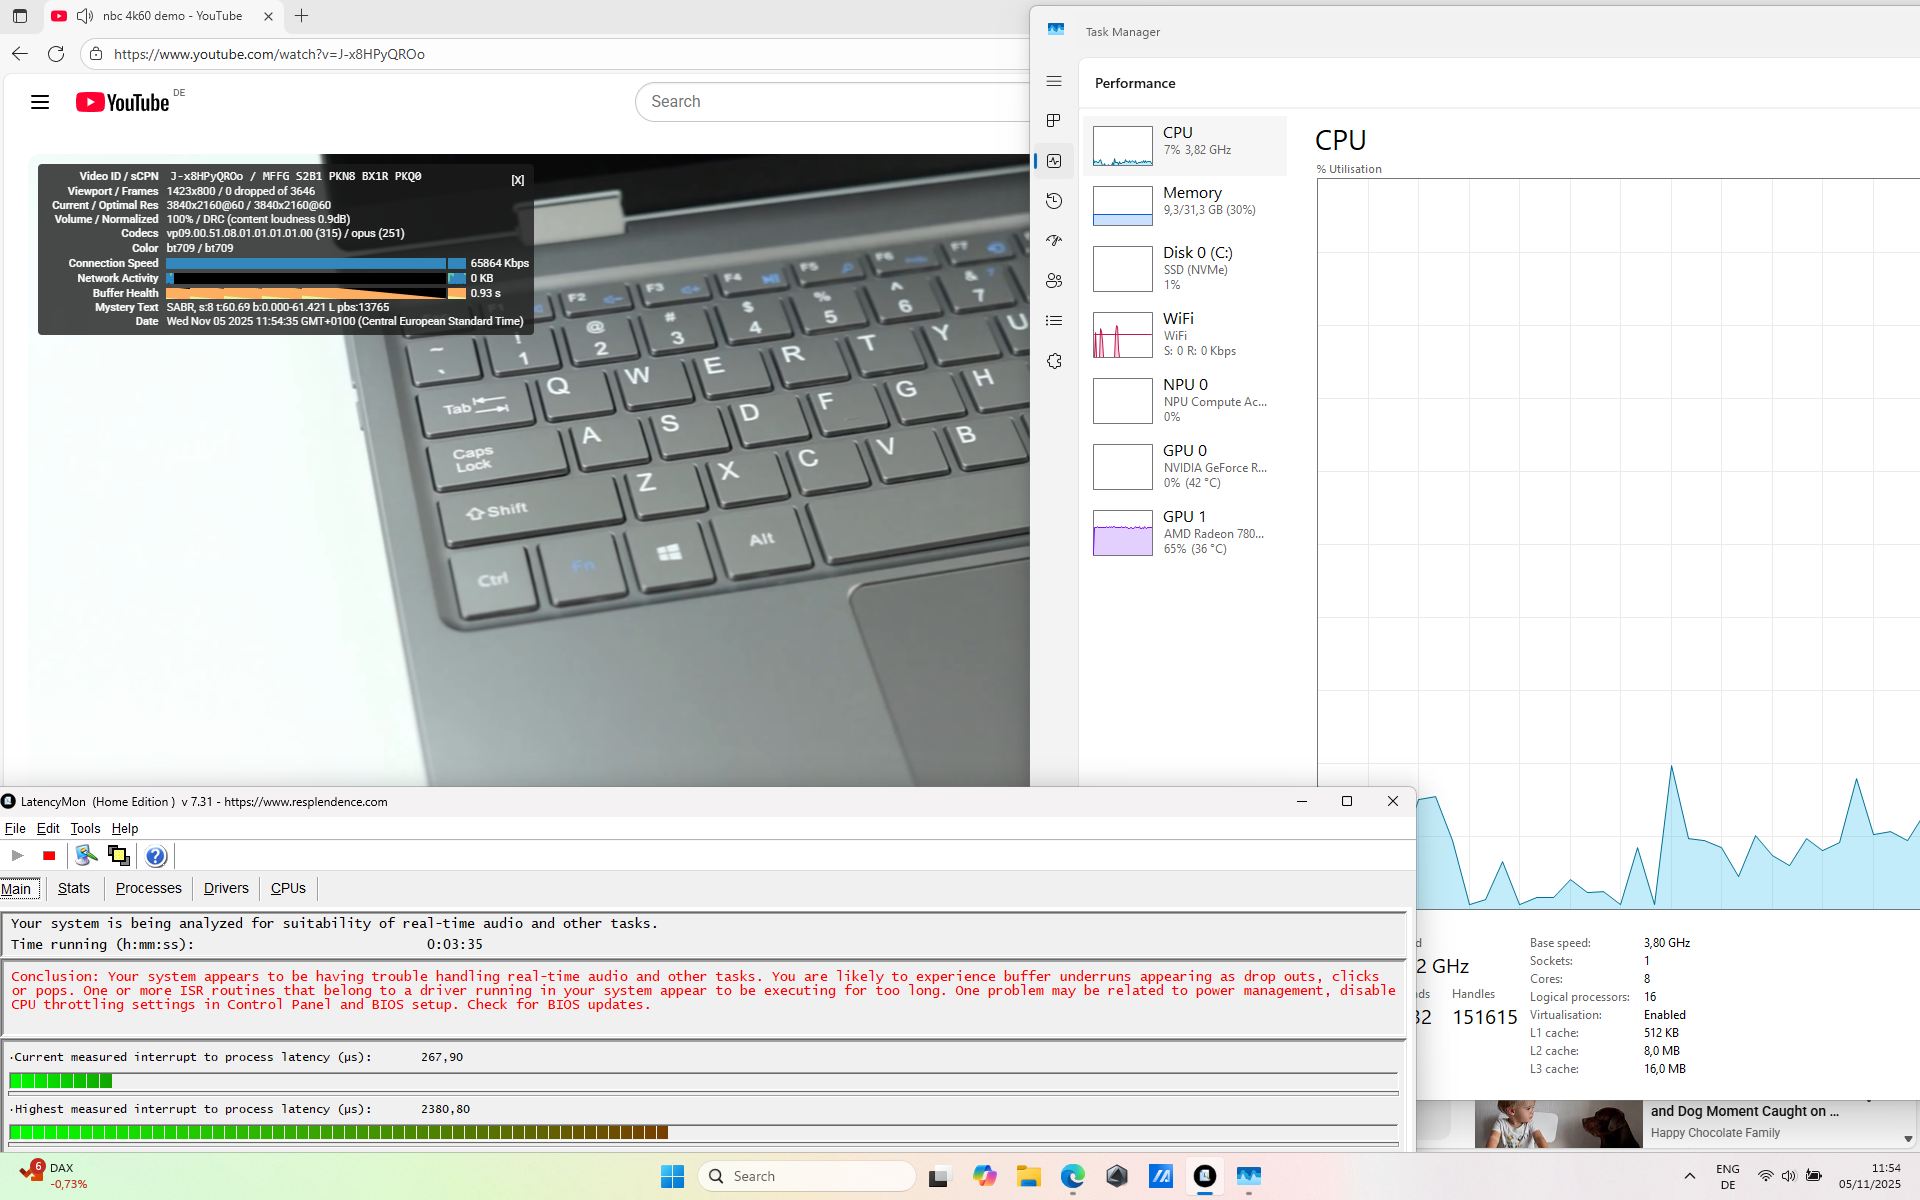This screenshot has width=1920, height=1200.
Task: Switch to the Drivers tab
Action: [226, 888]
